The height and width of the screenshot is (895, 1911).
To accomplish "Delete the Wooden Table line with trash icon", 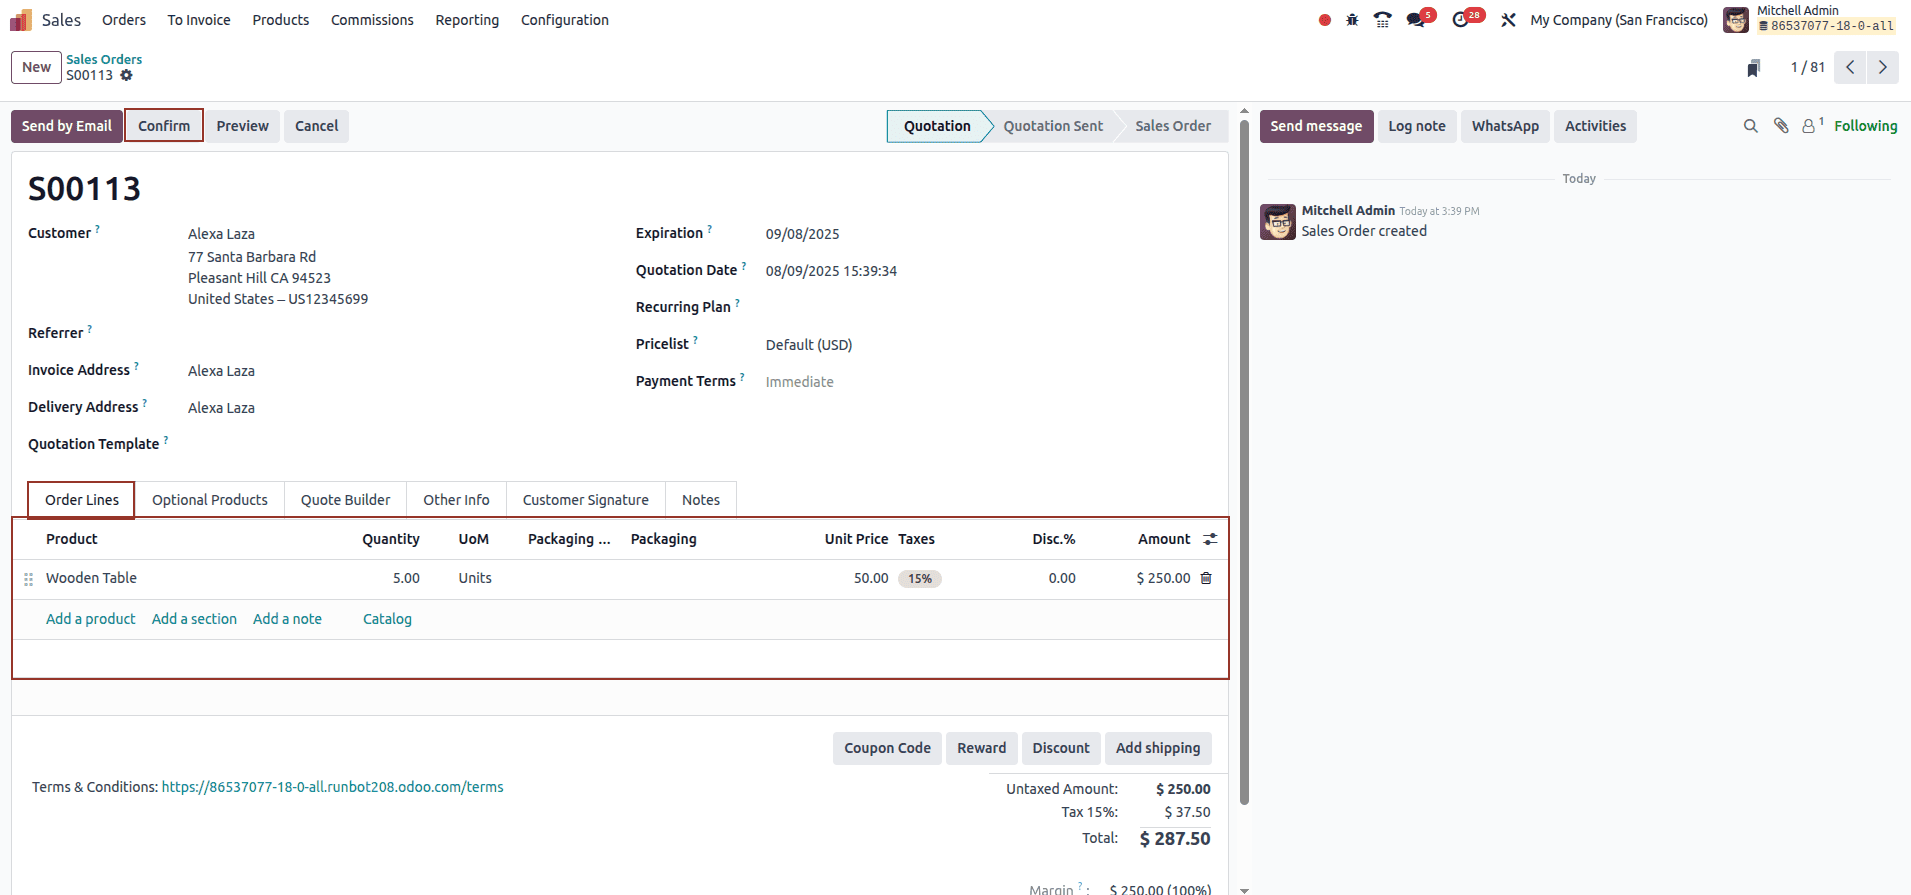I will tap(1206, 578).
